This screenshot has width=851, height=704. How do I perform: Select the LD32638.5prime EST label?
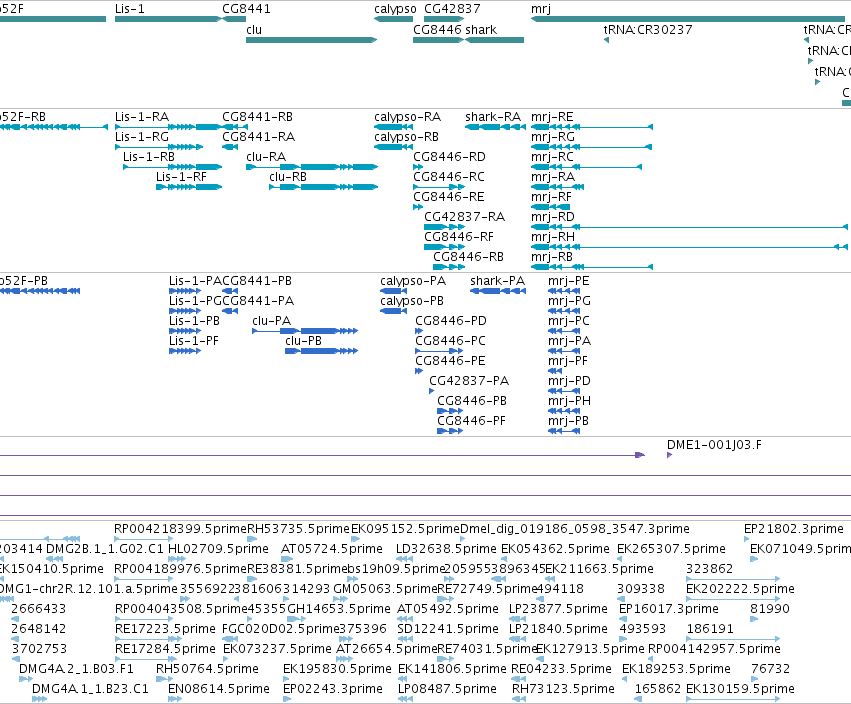(446, 549)
